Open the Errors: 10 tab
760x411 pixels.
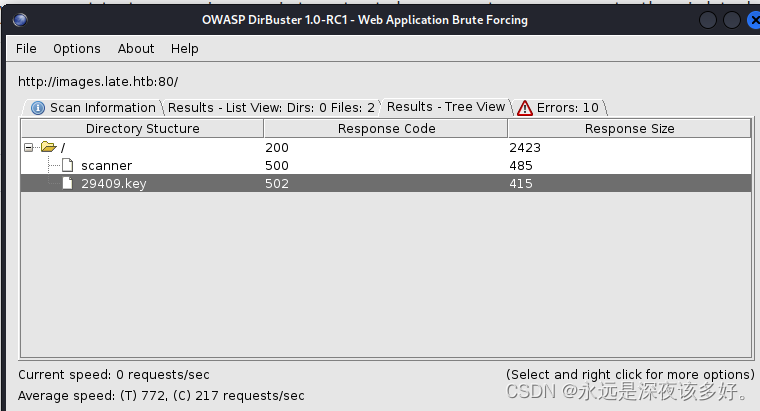(x=558, y=107)
